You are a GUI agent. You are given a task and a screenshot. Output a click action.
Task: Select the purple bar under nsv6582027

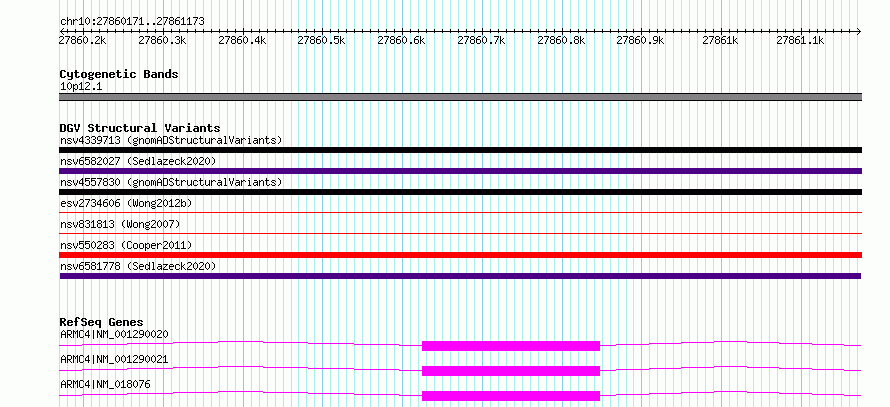point(461,171)
